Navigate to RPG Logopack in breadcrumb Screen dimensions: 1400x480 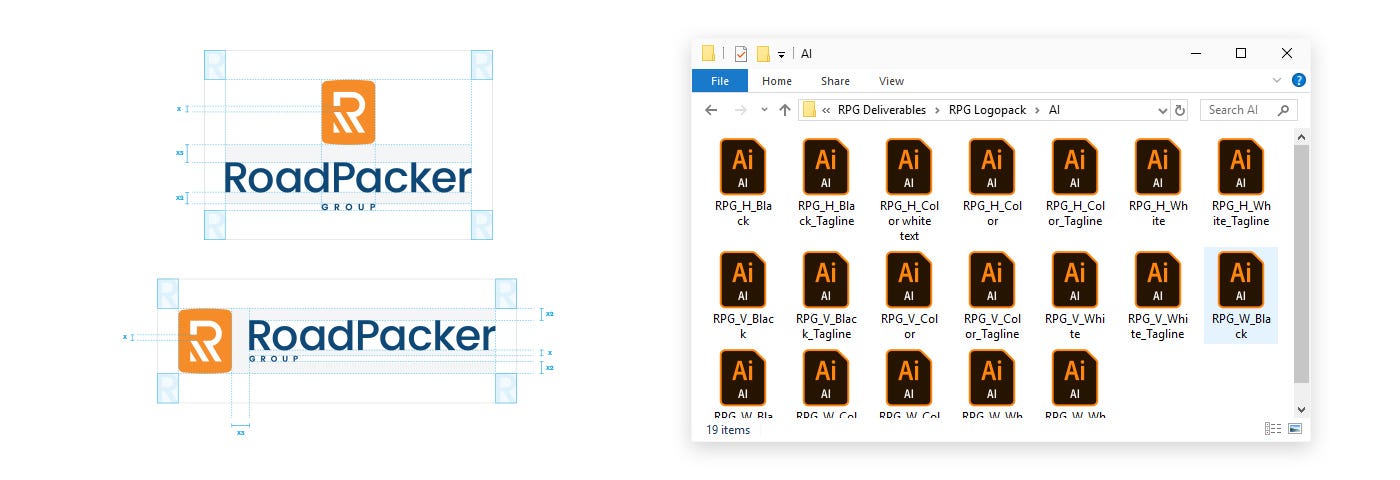tap(988, 110)
